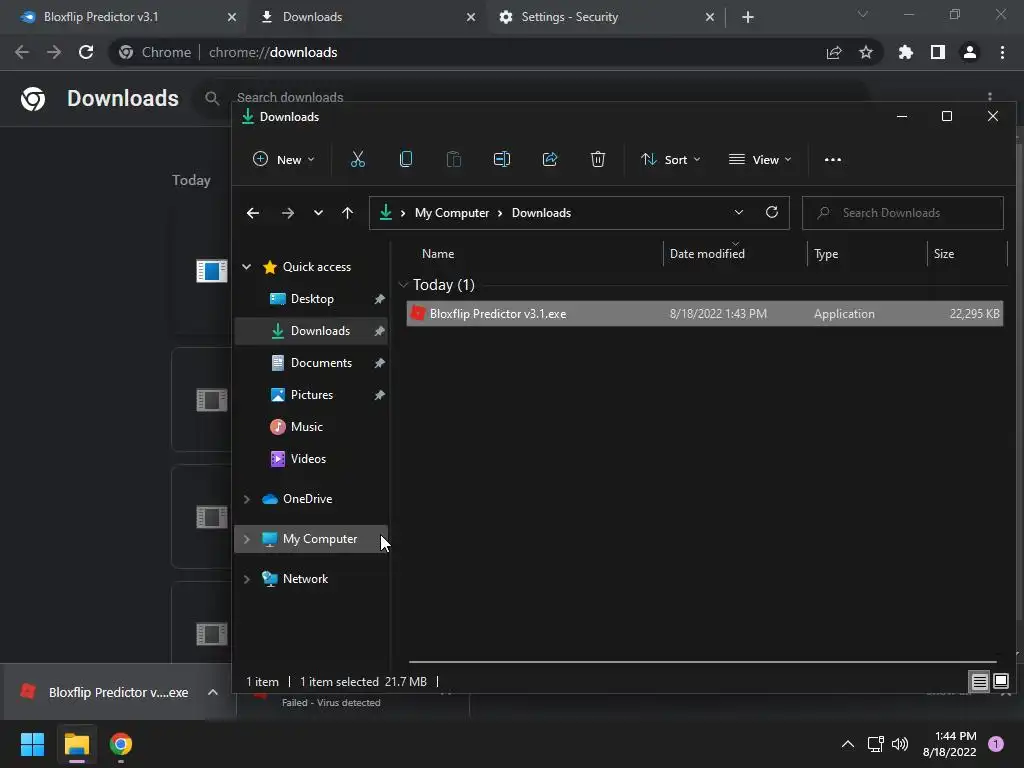Expand the OneDrive tree node
This screenshot has height=768, width=1024.
247,499
